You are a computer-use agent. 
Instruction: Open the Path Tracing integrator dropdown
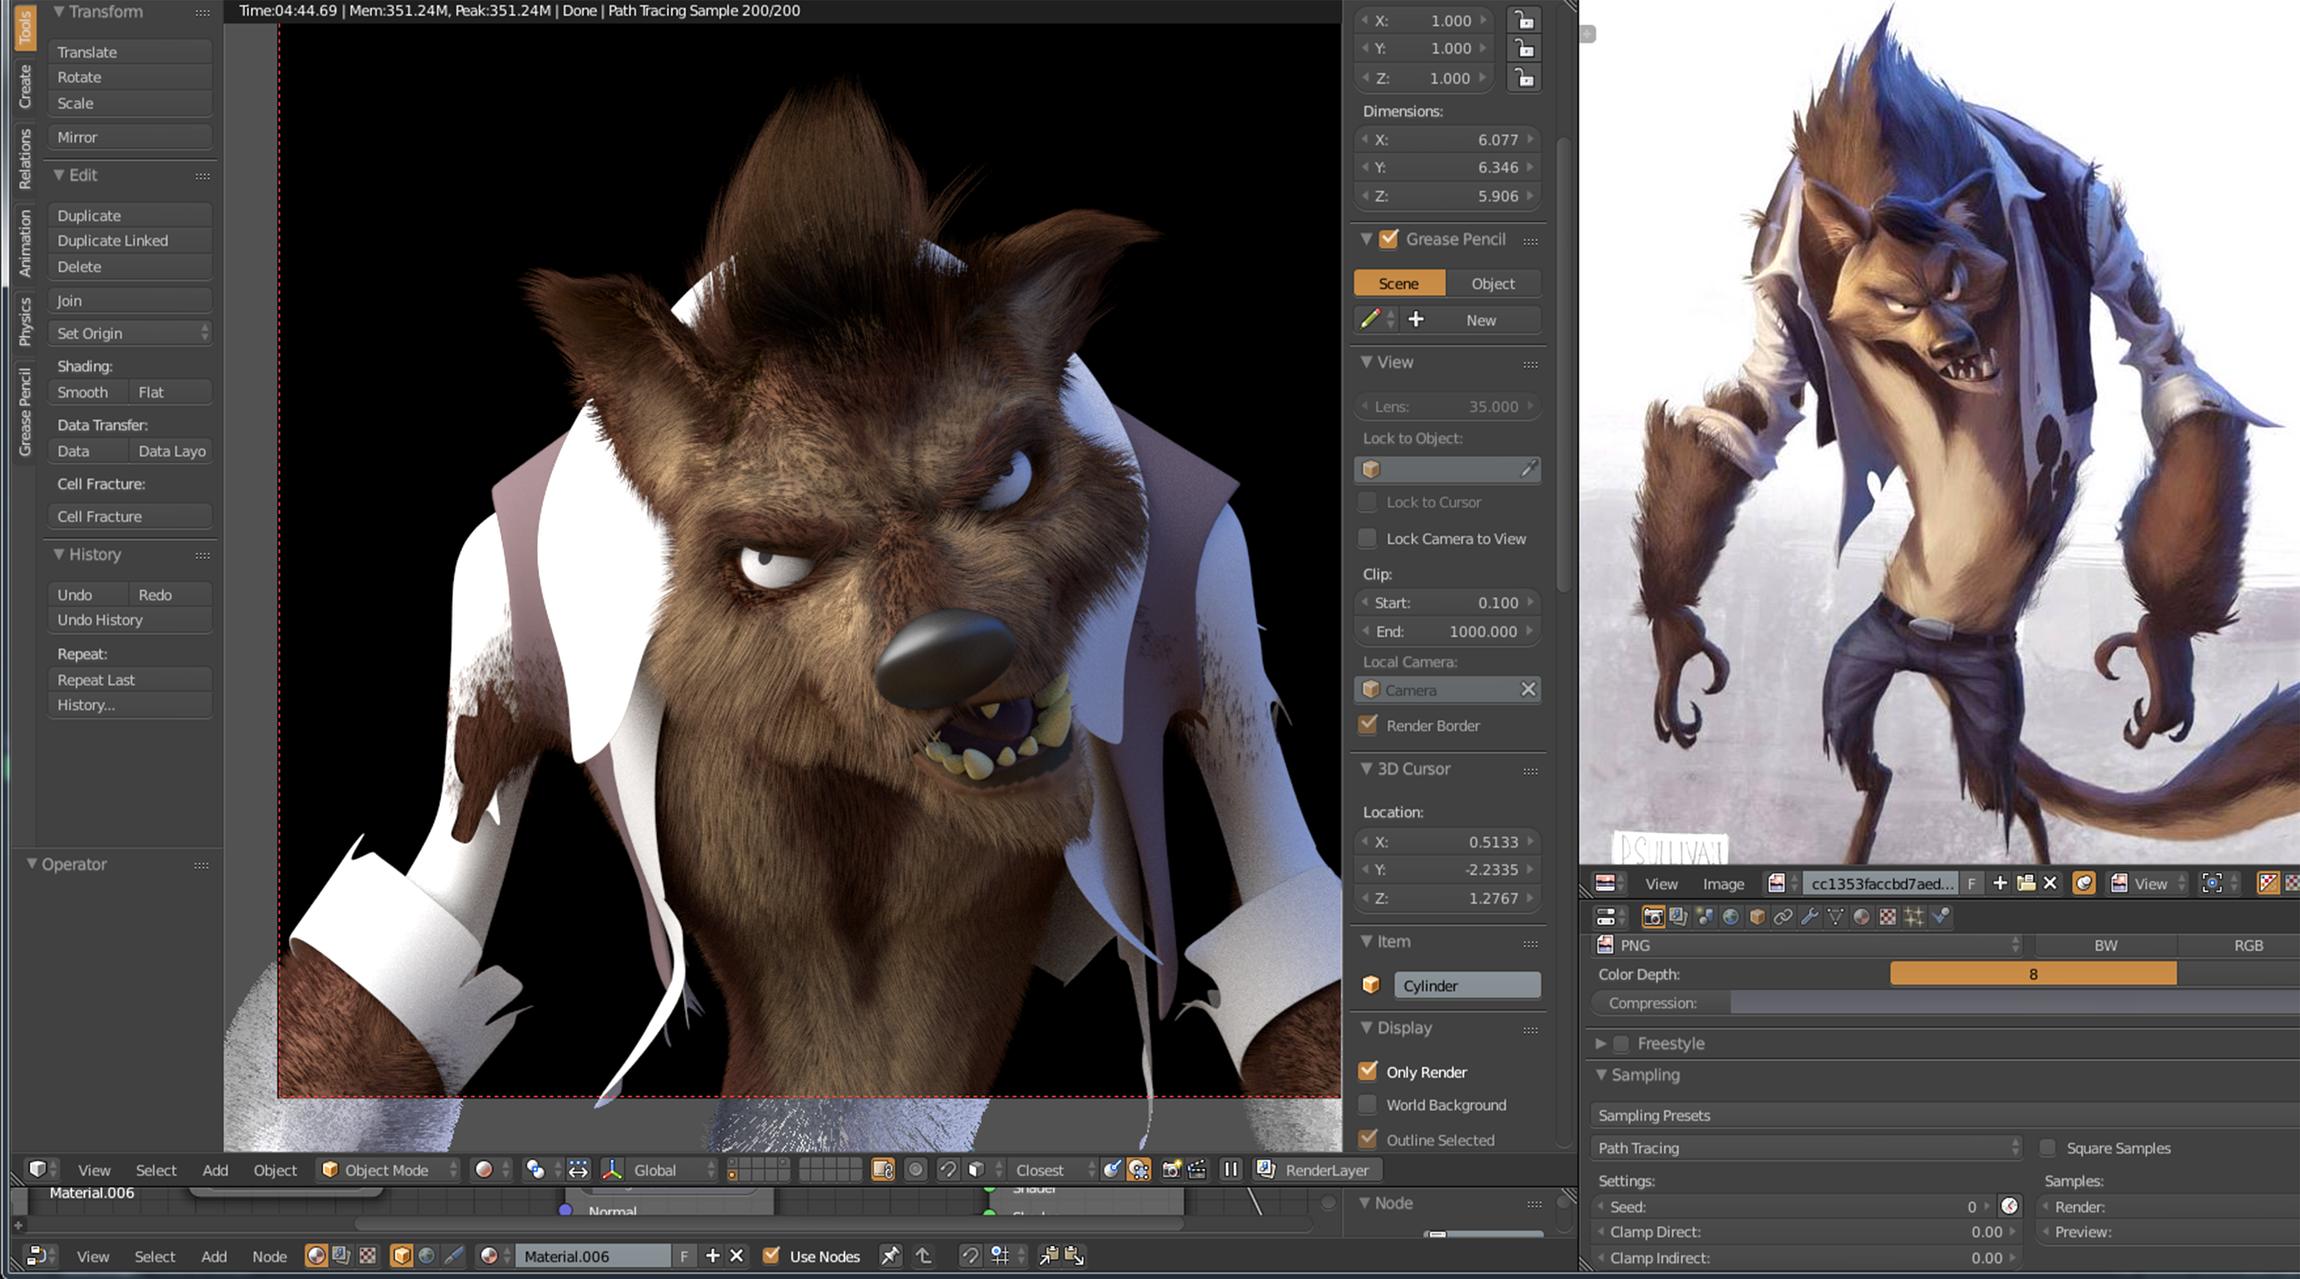click(1807, 1148)
